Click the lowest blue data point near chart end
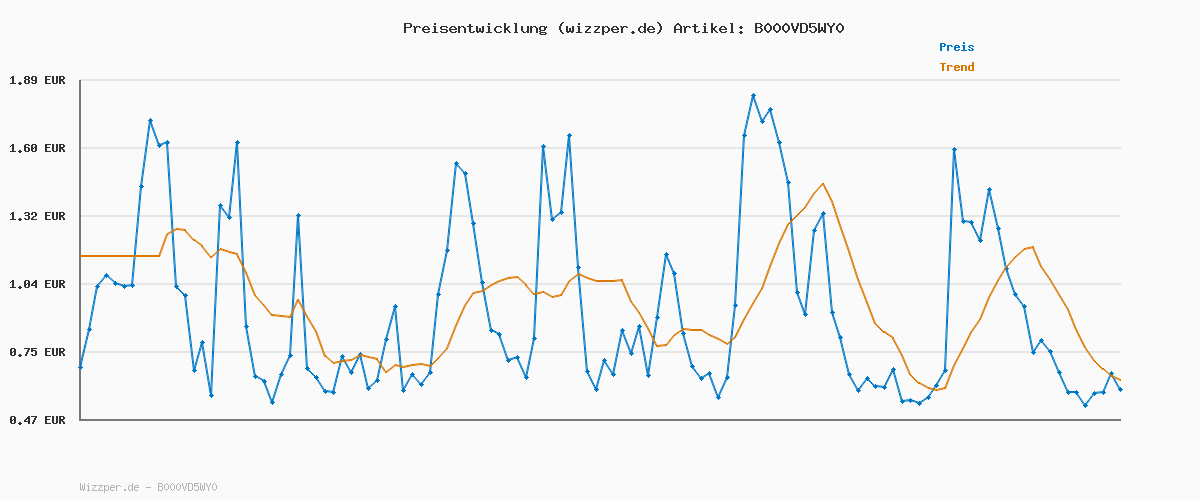Viewport: 1200px width, 500px height. point(1085,405)
